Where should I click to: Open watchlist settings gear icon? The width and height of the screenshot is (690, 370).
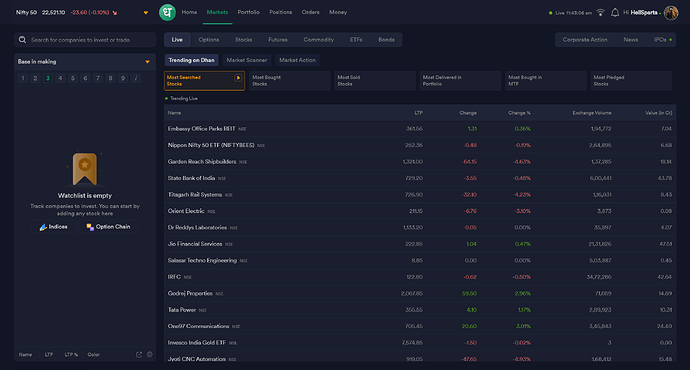[150, 355]
